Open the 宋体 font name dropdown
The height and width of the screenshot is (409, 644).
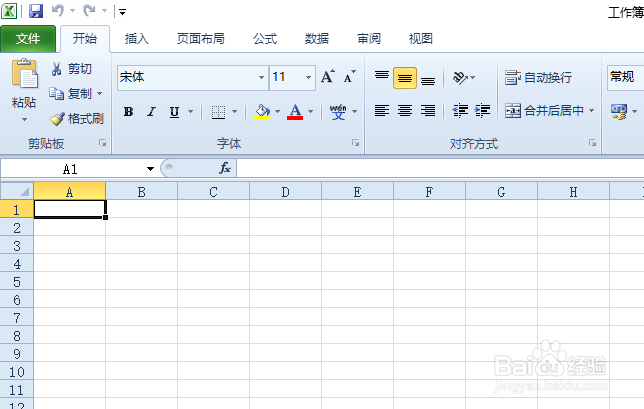(261, 77)
